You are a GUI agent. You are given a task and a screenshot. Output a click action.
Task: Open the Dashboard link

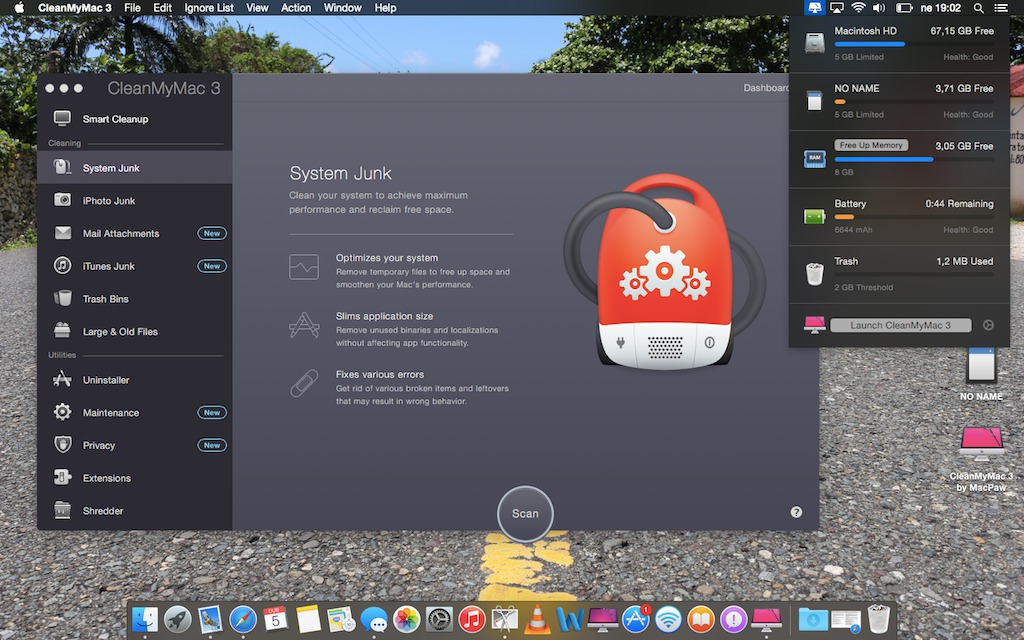click(x=766, y=88)
